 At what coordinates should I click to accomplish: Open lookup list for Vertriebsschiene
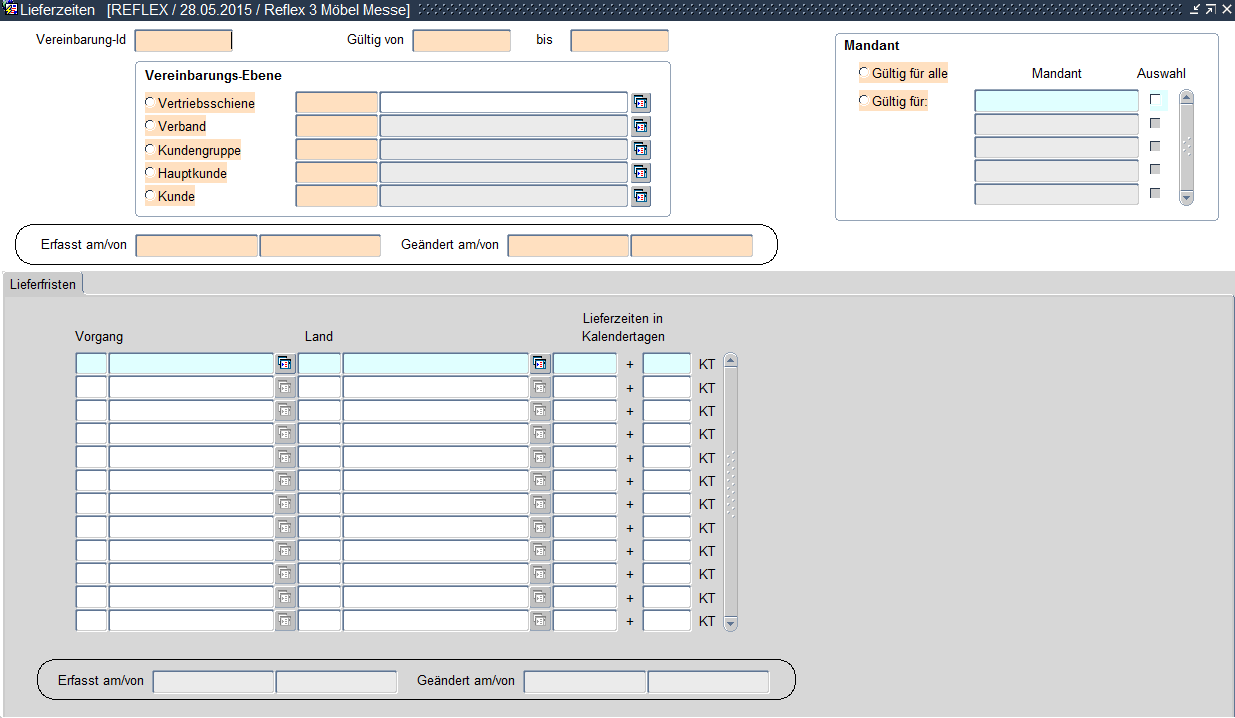(x=641, y=103)
